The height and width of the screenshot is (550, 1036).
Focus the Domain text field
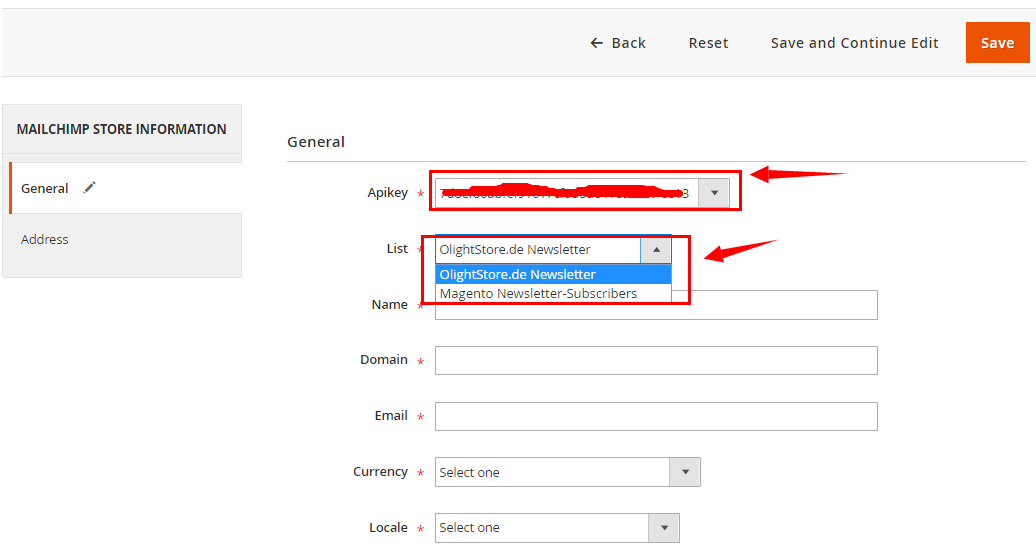coord(656,360)
